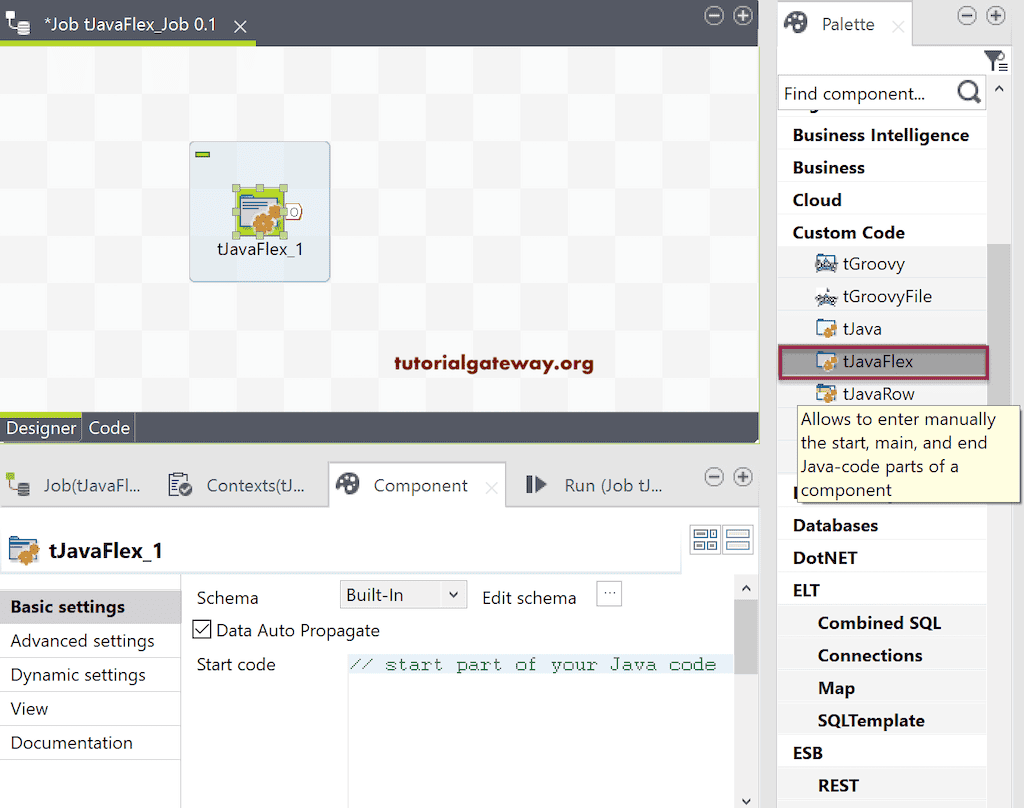Open the Schema Built-In dropdown
Screen dimensions: 1024x808
pos(403,594)
